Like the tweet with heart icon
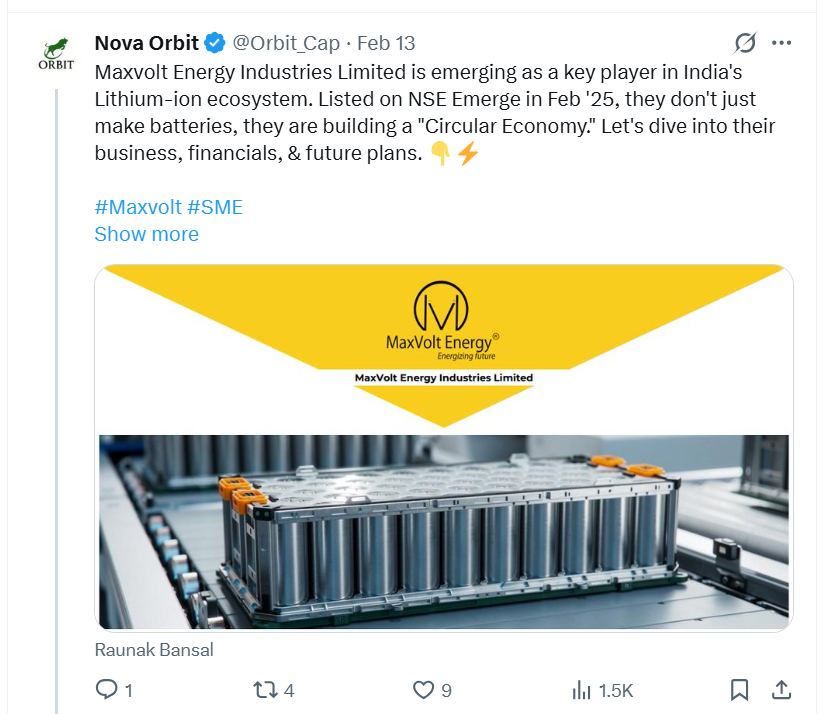This screenshot has width=835, height=714. pyautogui.click(x=424, y=689)
